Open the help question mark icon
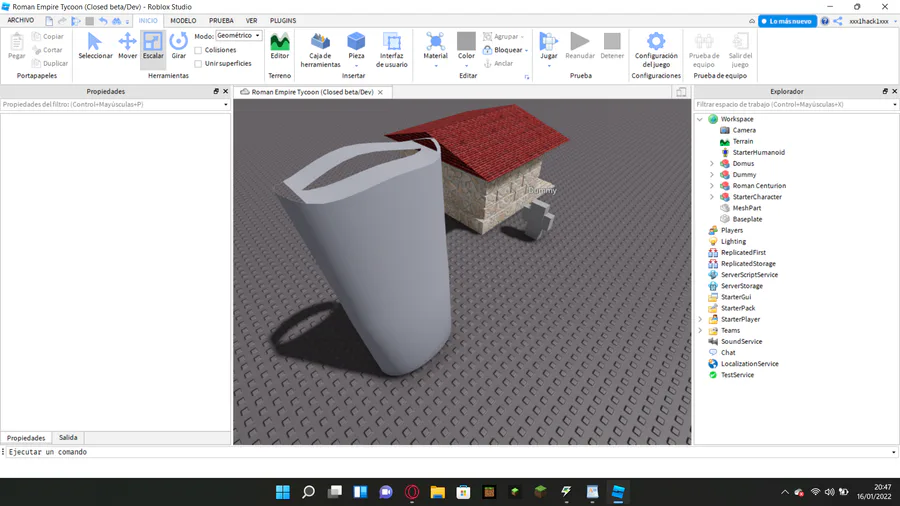The height and width of the screenshot is (506, 900). click(x=825, y=21)
